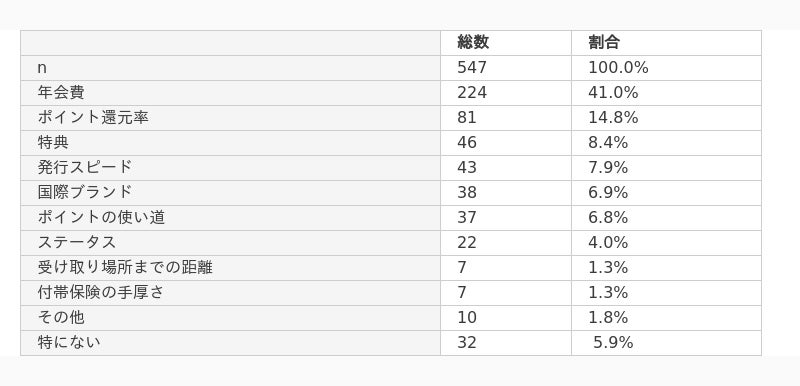Viewport: 800px width, 386px height.
Task: Click the 41.0% percentage cell
Action: pyautogui.click(x=666, y=93)
